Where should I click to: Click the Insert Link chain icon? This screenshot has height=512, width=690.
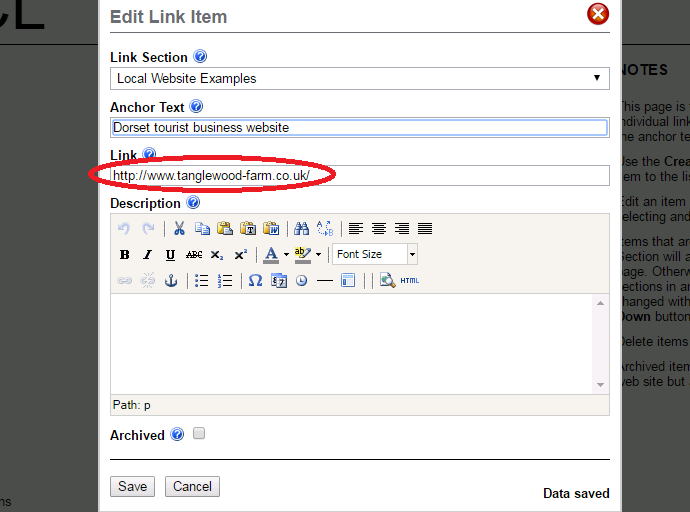click(x=125, y=280)
